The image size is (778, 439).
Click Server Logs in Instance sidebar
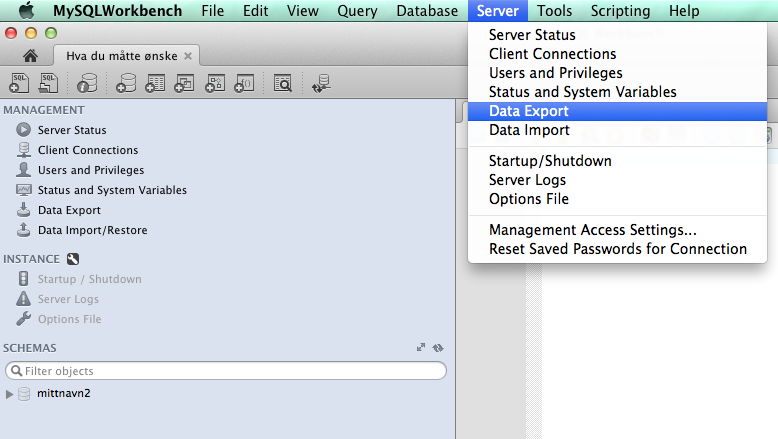[68, 299]
